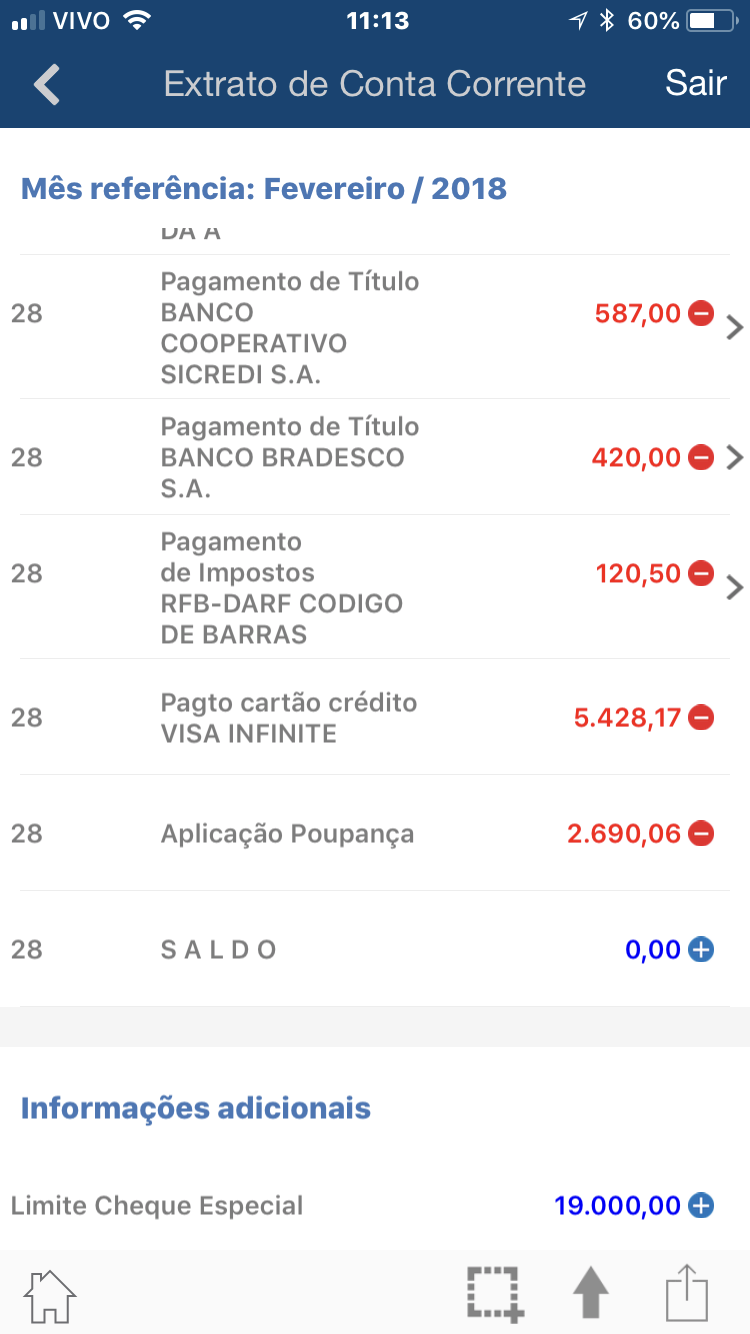The height and width of the screenshot is (1334, 750).
Task: Expand the Banco Bradesco payment details
Action: click(735, 458)
